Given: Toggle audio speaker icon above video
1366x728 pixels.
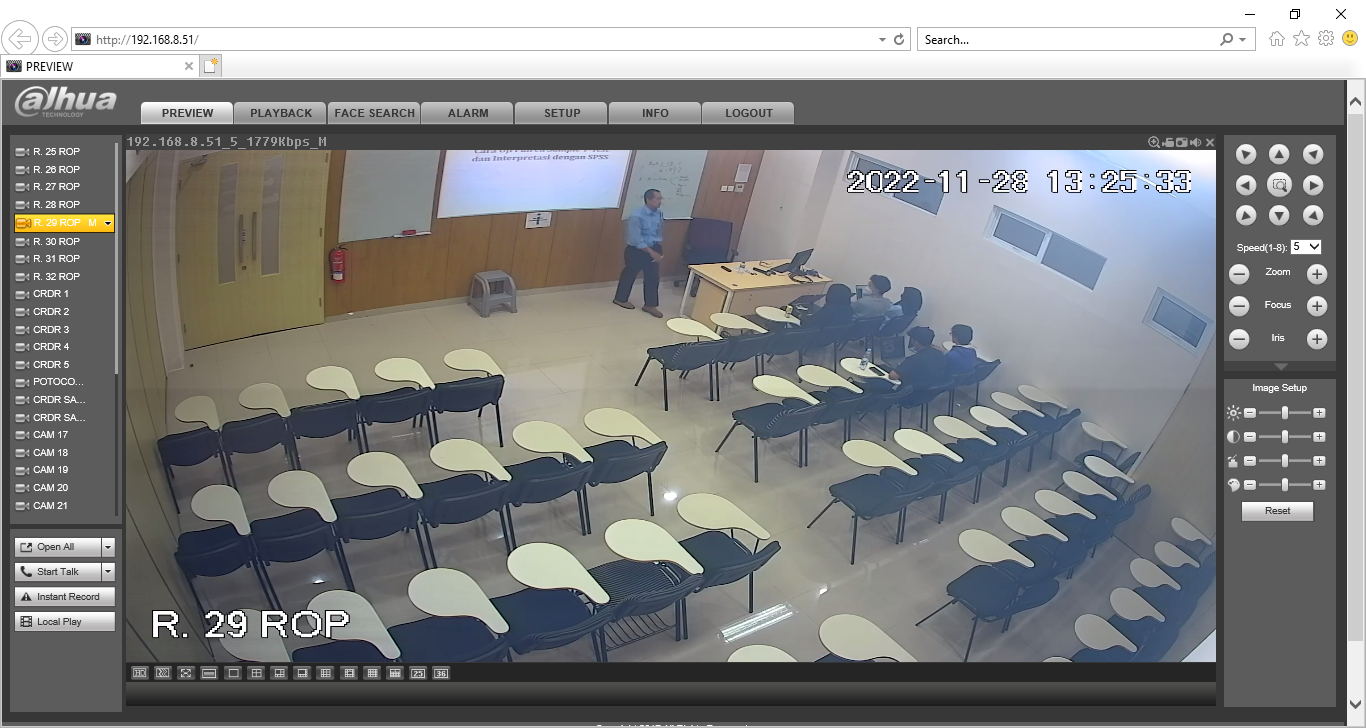Looking at the screenshot, I should pyautogui.click(x=1196, y=142).
